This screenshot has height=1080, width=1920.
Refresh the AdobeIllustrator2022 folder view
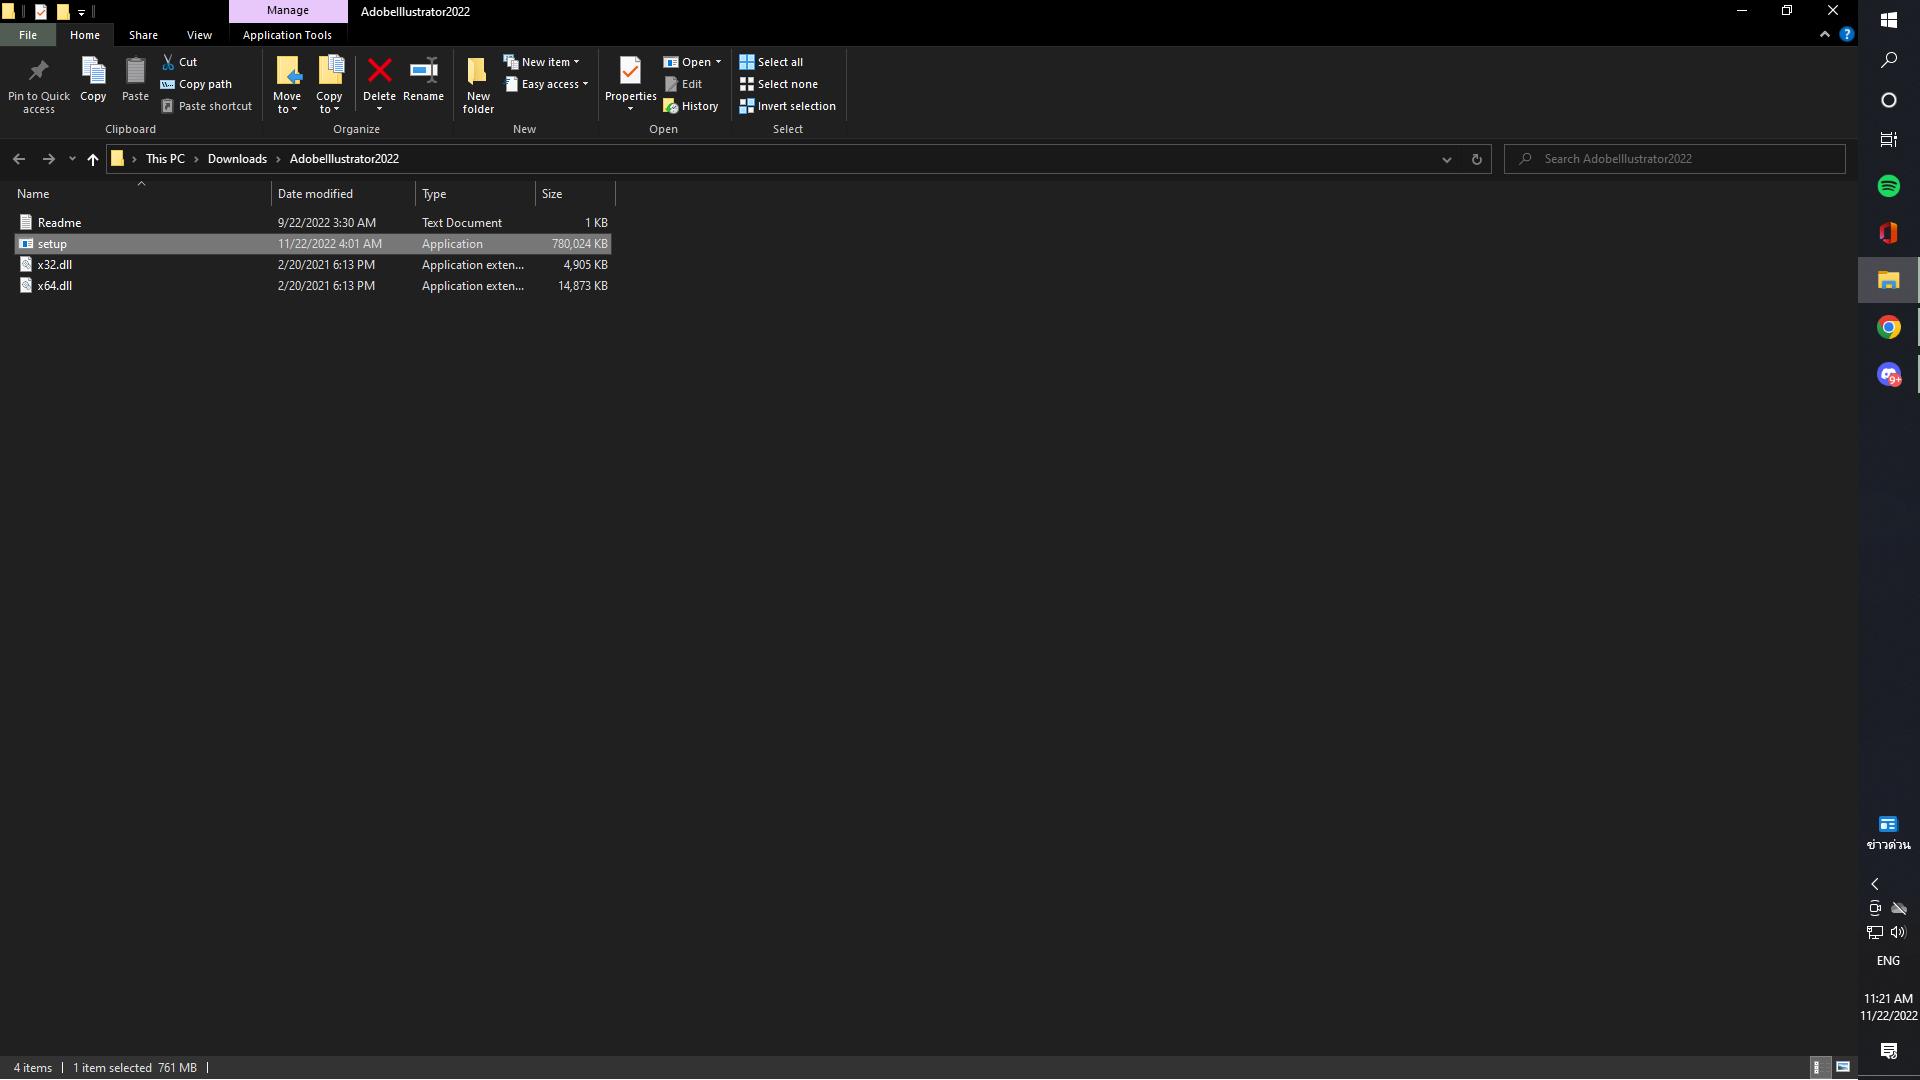[1476, 159]
